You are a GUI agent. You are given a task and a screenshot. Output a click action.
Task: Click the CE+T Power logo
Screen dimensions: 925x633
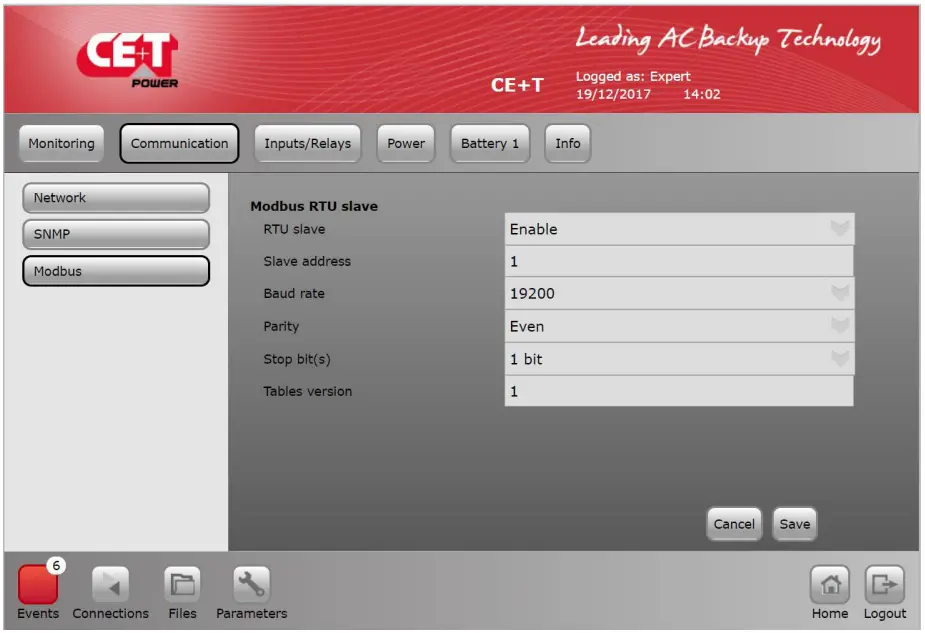[x=127, y=60]
